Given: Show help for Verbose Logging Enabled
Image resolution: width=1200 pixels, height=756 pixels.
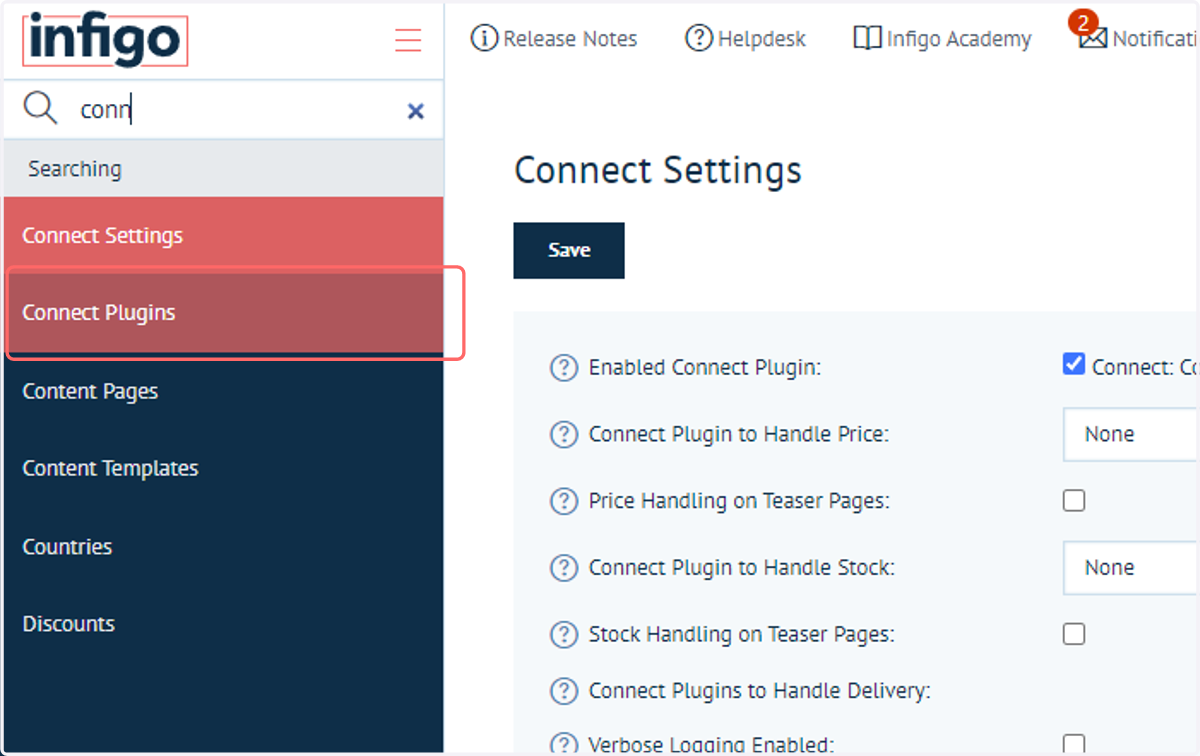Looking at the screenshot, I should click(564, 744).
